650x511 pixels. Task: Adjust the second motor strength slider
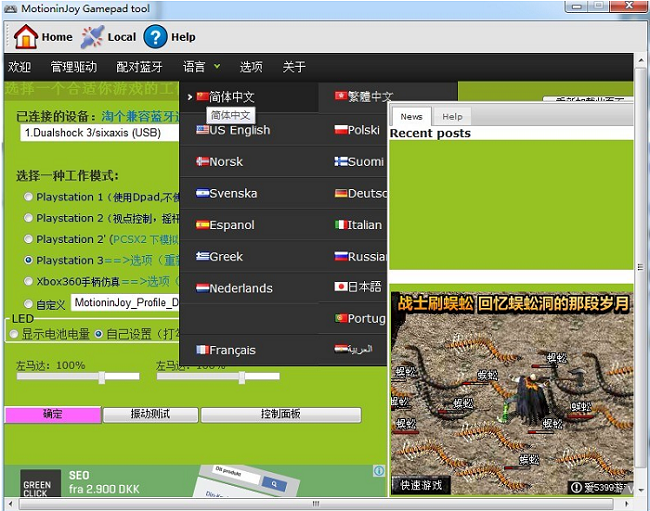tap(242, 377)
